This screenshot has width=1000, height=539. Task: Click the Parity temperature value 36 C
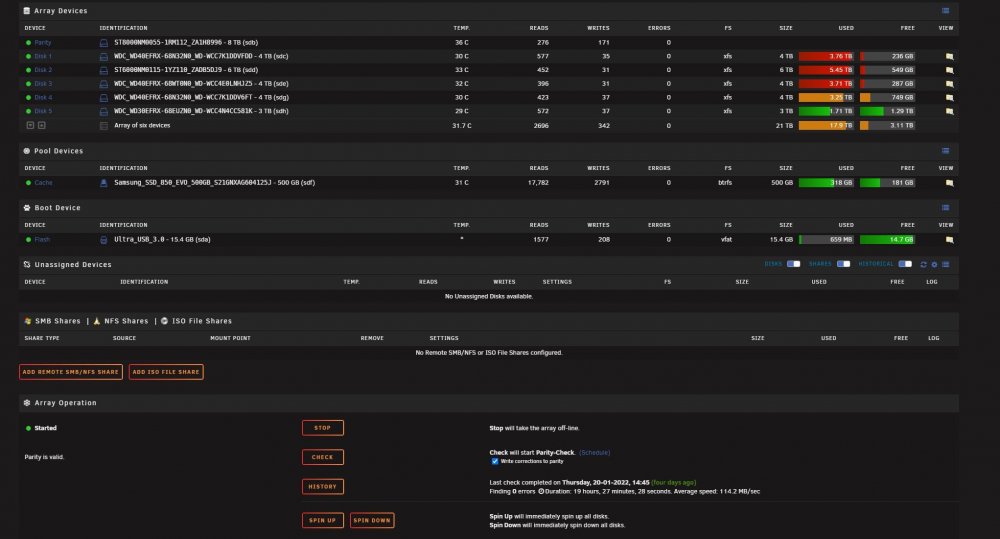[462, 43]
